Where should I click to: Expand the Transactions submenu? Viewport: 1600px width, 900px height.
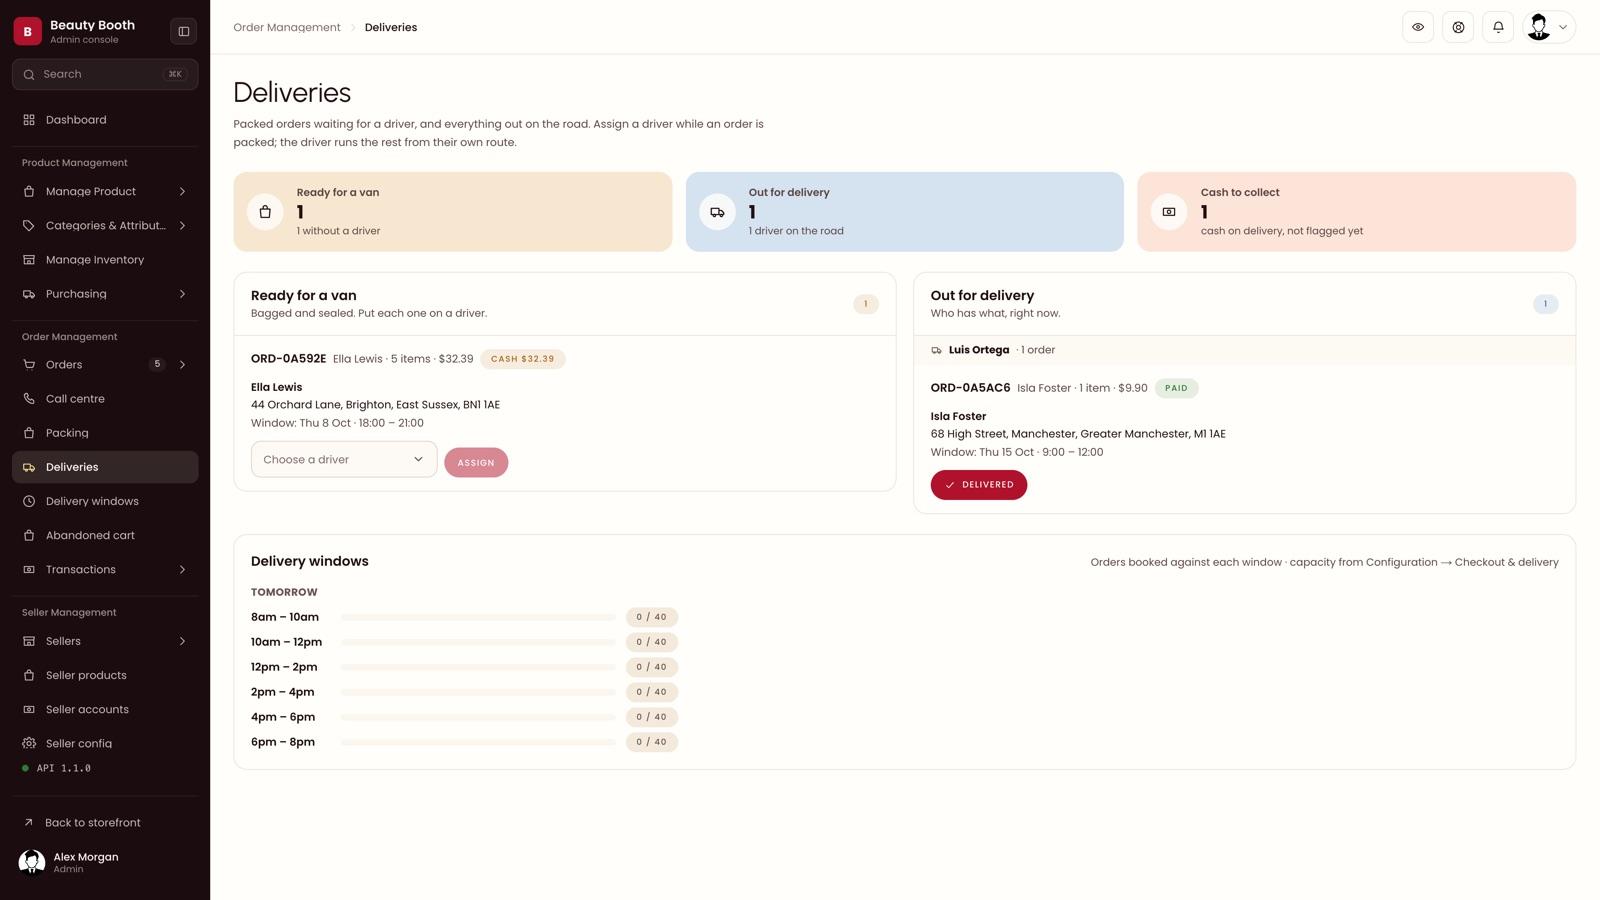pos(182,570)
